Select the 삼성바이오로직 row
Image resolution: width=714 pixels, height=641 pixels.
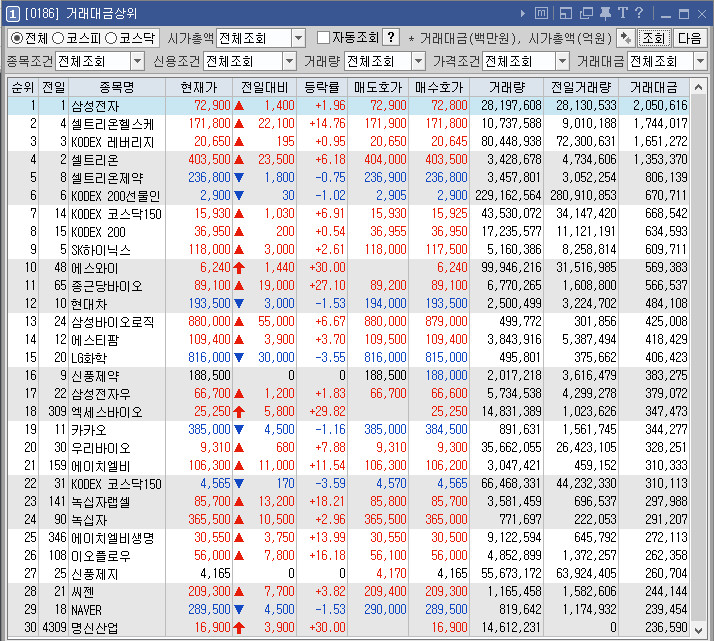click(348, 322)
